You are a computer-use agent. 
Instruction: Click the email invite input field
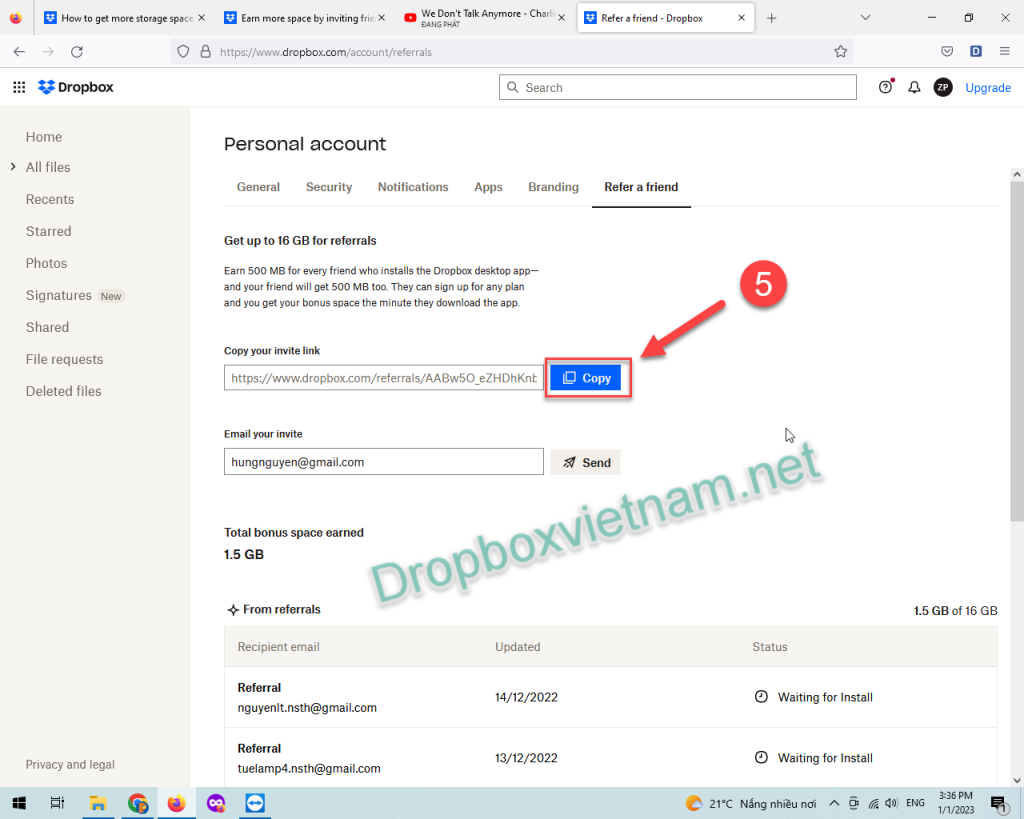pyautogui.click(x=383, y=462)
